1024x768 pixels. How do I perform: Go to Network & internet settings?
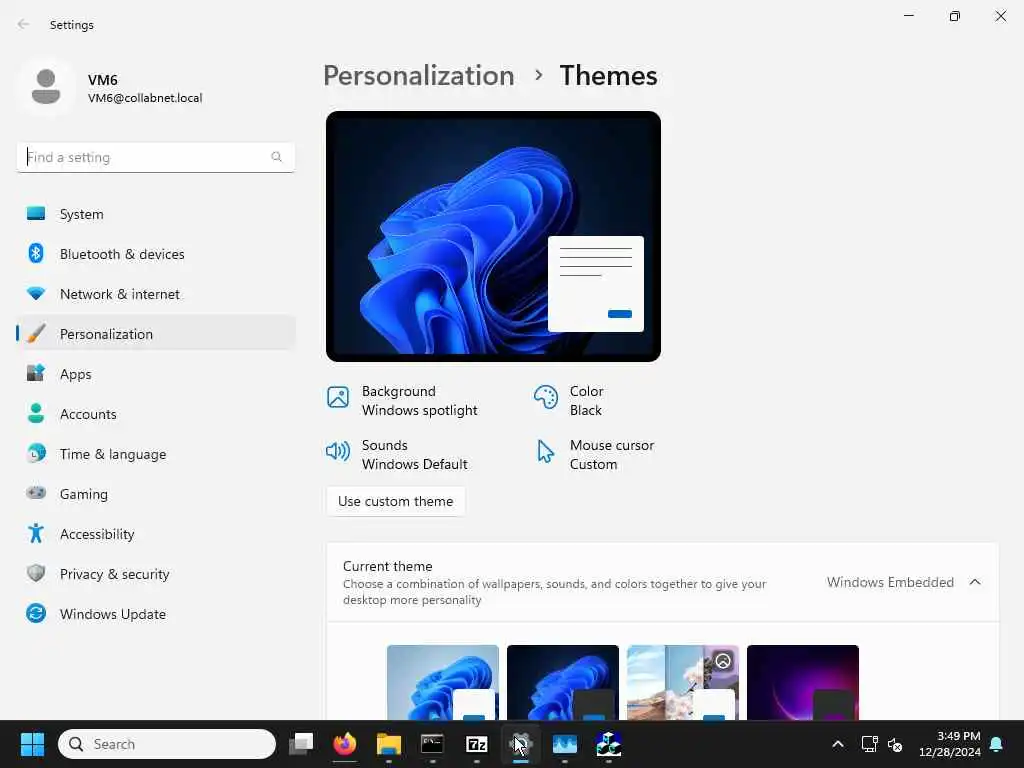(155, 294)
